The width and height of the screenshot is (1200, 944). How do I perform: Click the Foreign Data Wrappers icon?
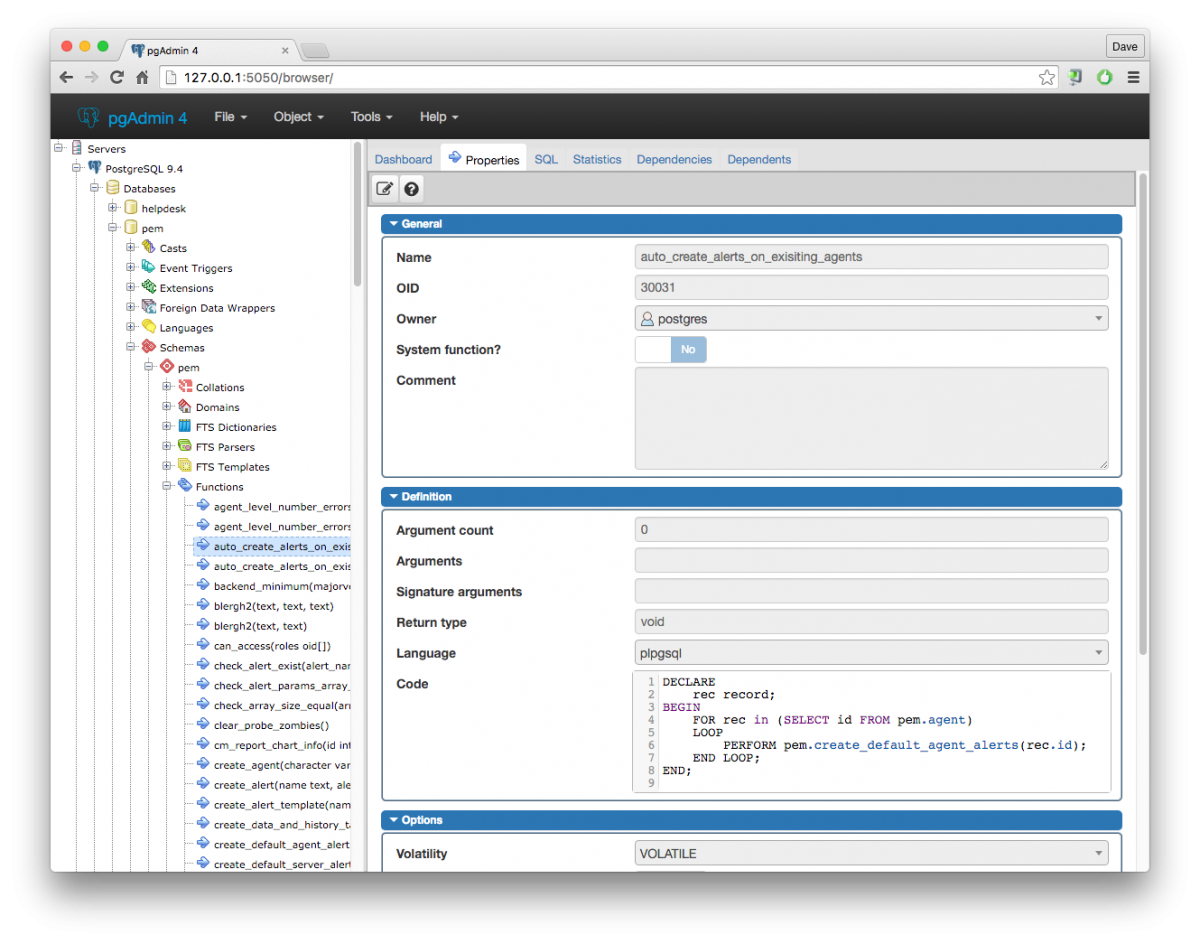click(149, 307)
